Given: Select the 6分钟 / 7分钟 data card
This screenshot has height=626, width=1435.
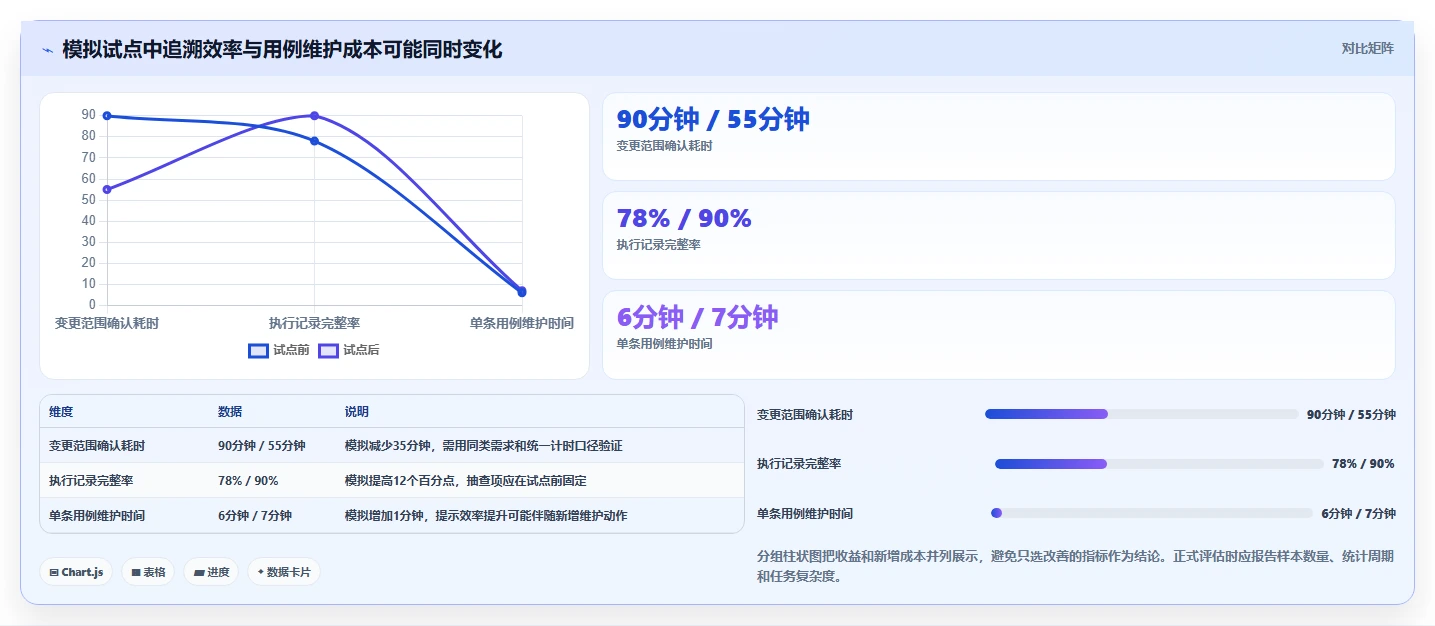Looking at the screenshot, I should [998, 335].
